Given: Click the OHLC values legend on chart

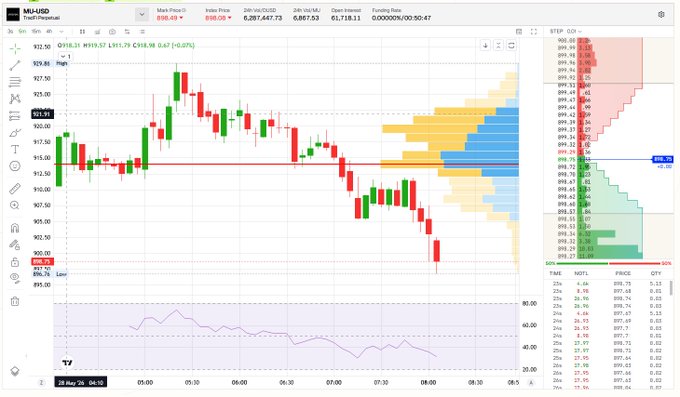Looking at the screenshot, I should [x=126, y=45].
